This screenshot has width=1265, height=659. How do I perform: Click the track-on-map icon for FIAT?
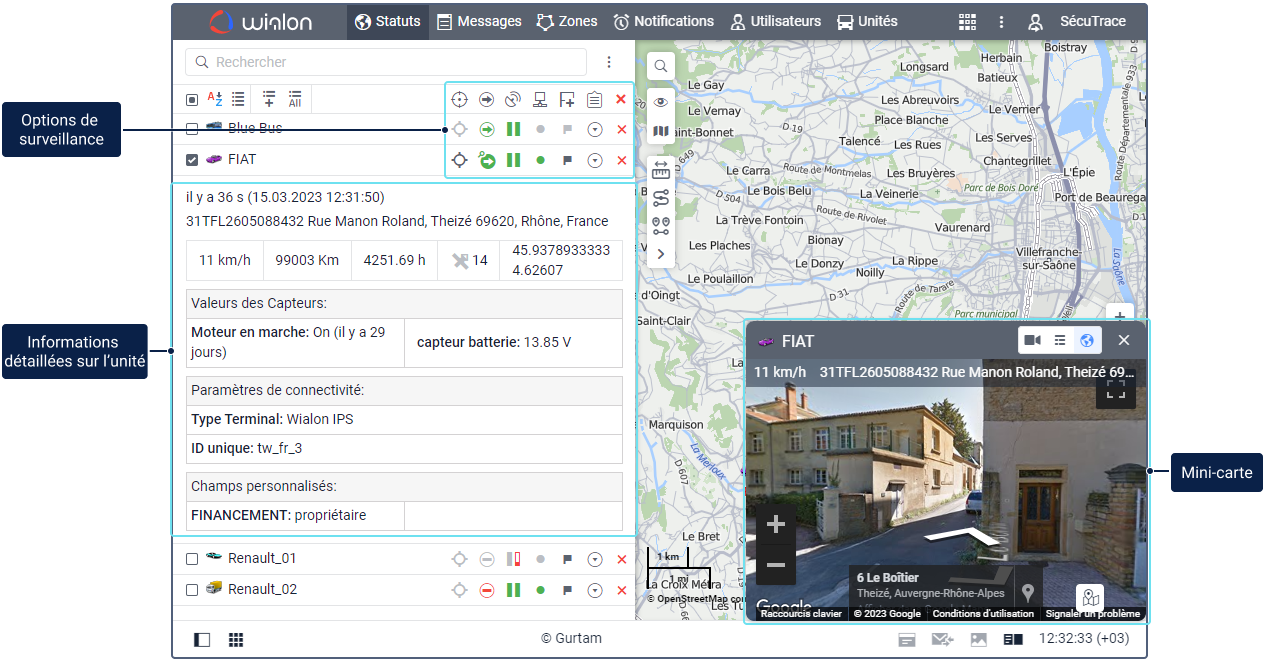pos(459,160)
